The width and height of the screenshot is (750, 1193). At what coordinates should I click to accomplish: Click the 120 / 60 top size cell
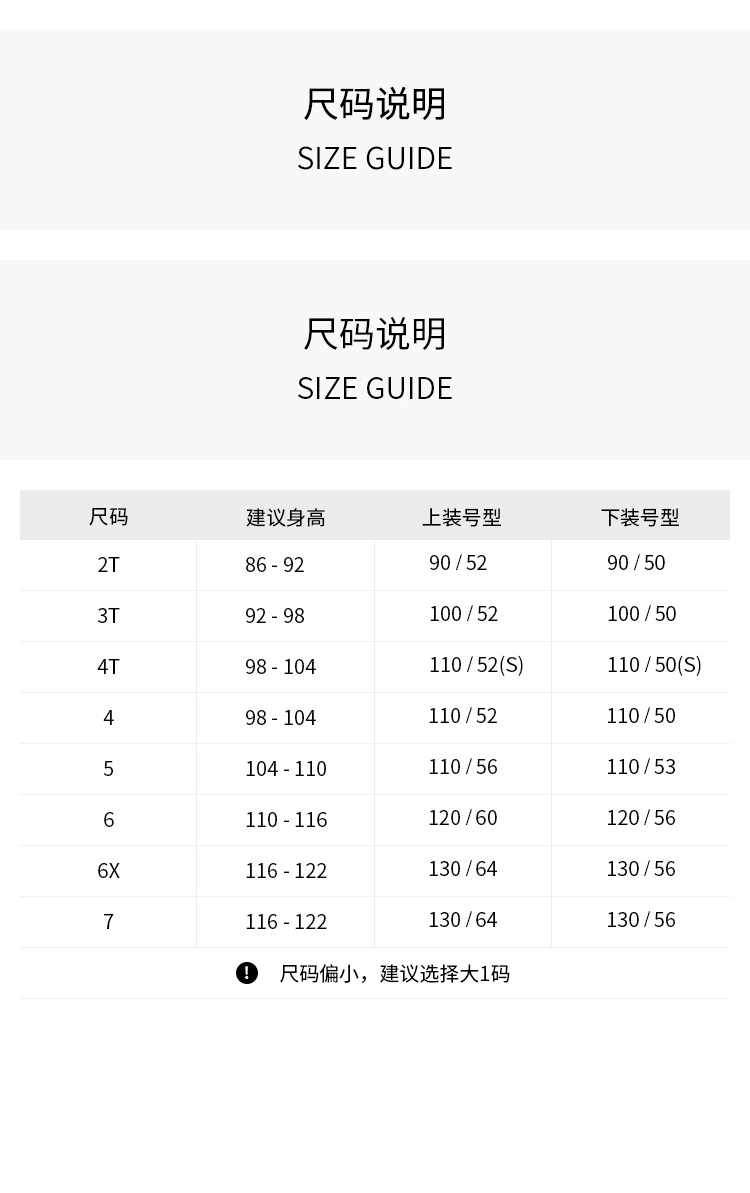[x=462, y=818]
